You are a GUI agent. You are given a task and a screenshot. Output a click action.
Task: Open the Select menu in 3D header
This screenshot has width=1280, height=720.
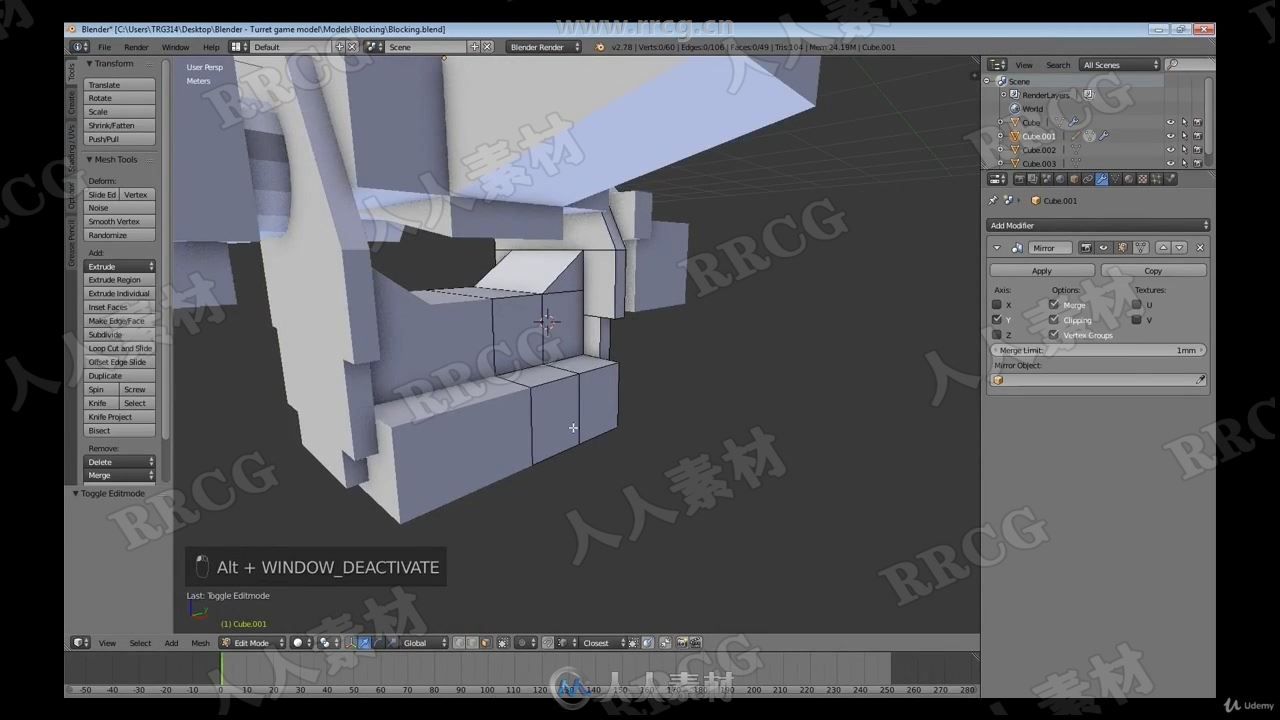(x=140, y=643)
